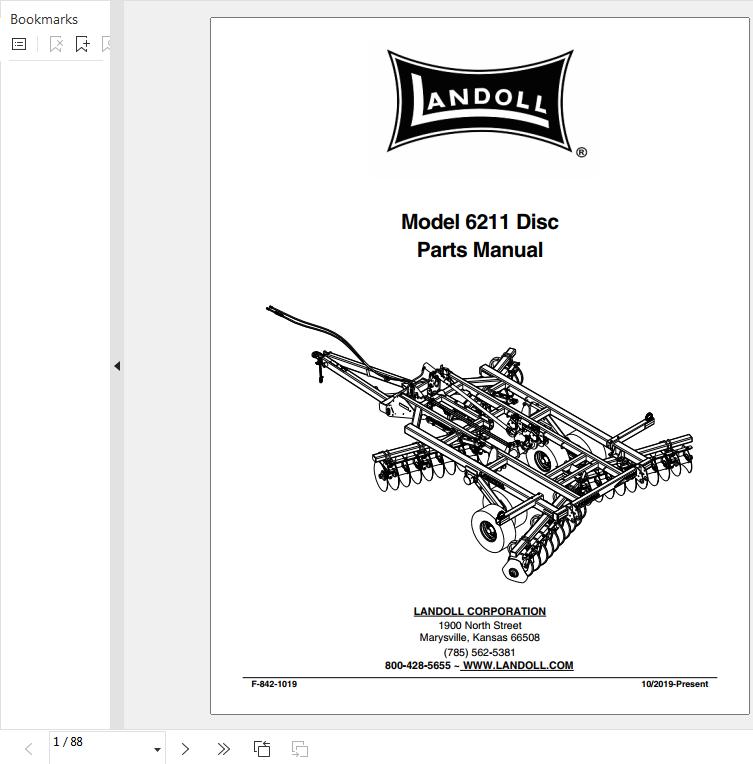Click the LANDOLL CORPORATION text
The image size is (753, 764).
[x=480, y=611]
